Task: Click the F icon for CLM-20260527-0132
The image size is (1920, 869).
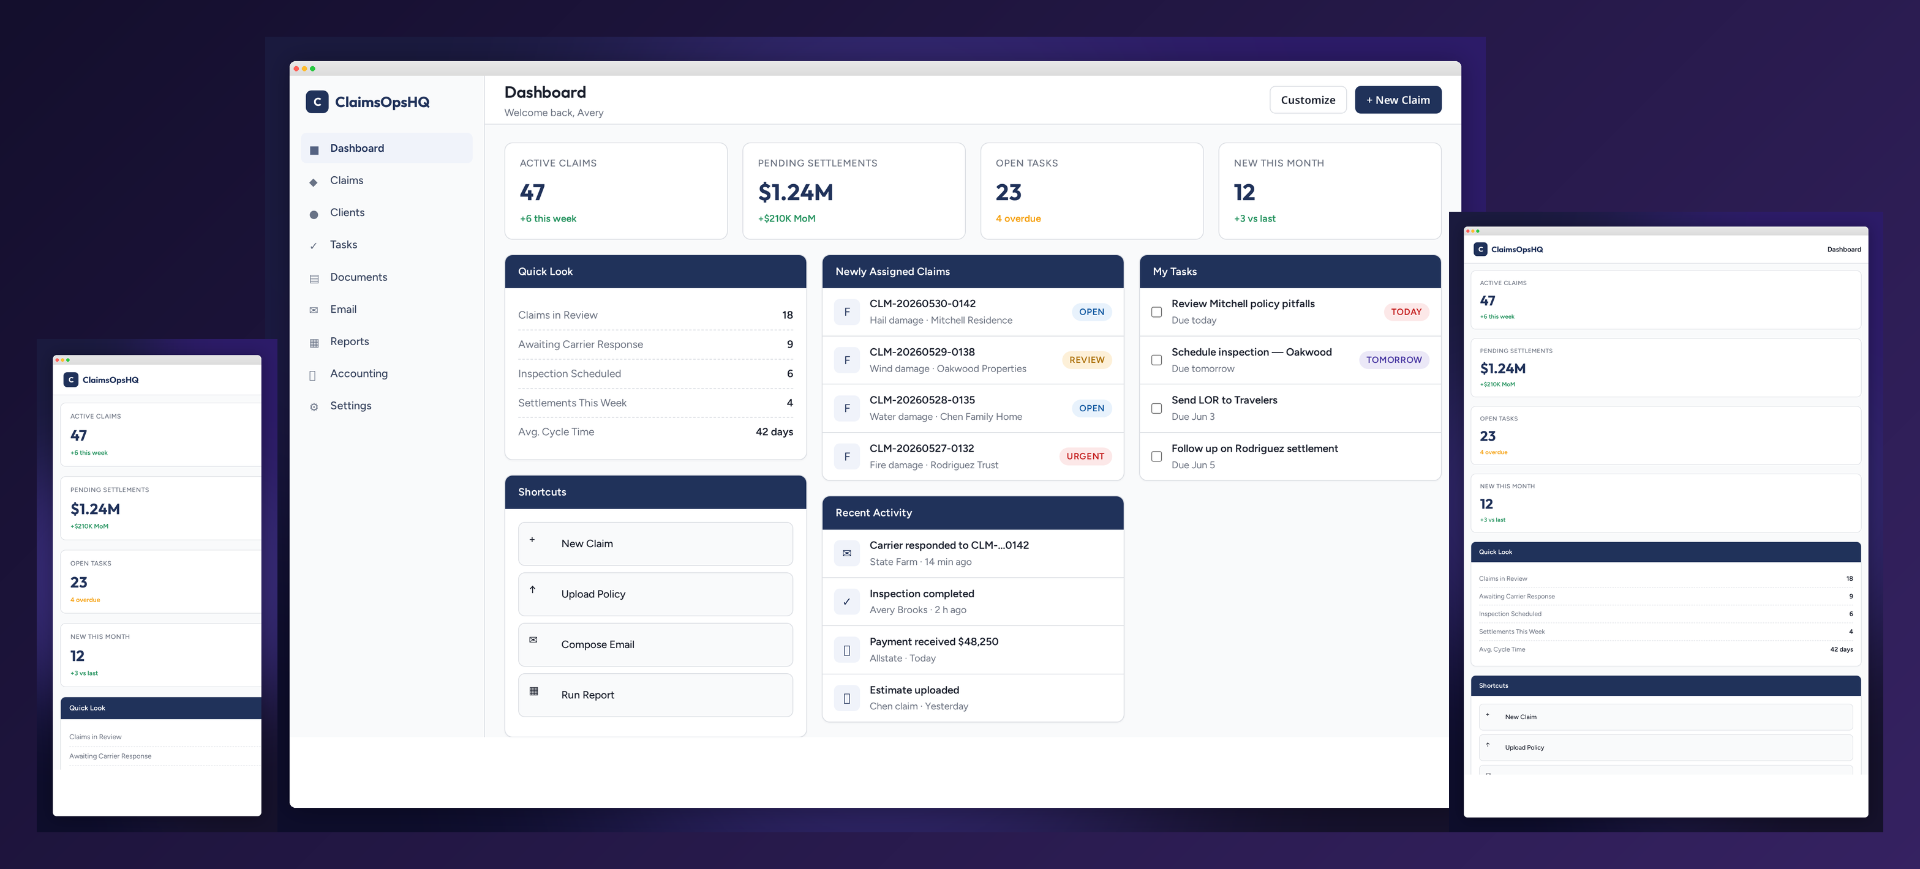Action: [847, 457]
